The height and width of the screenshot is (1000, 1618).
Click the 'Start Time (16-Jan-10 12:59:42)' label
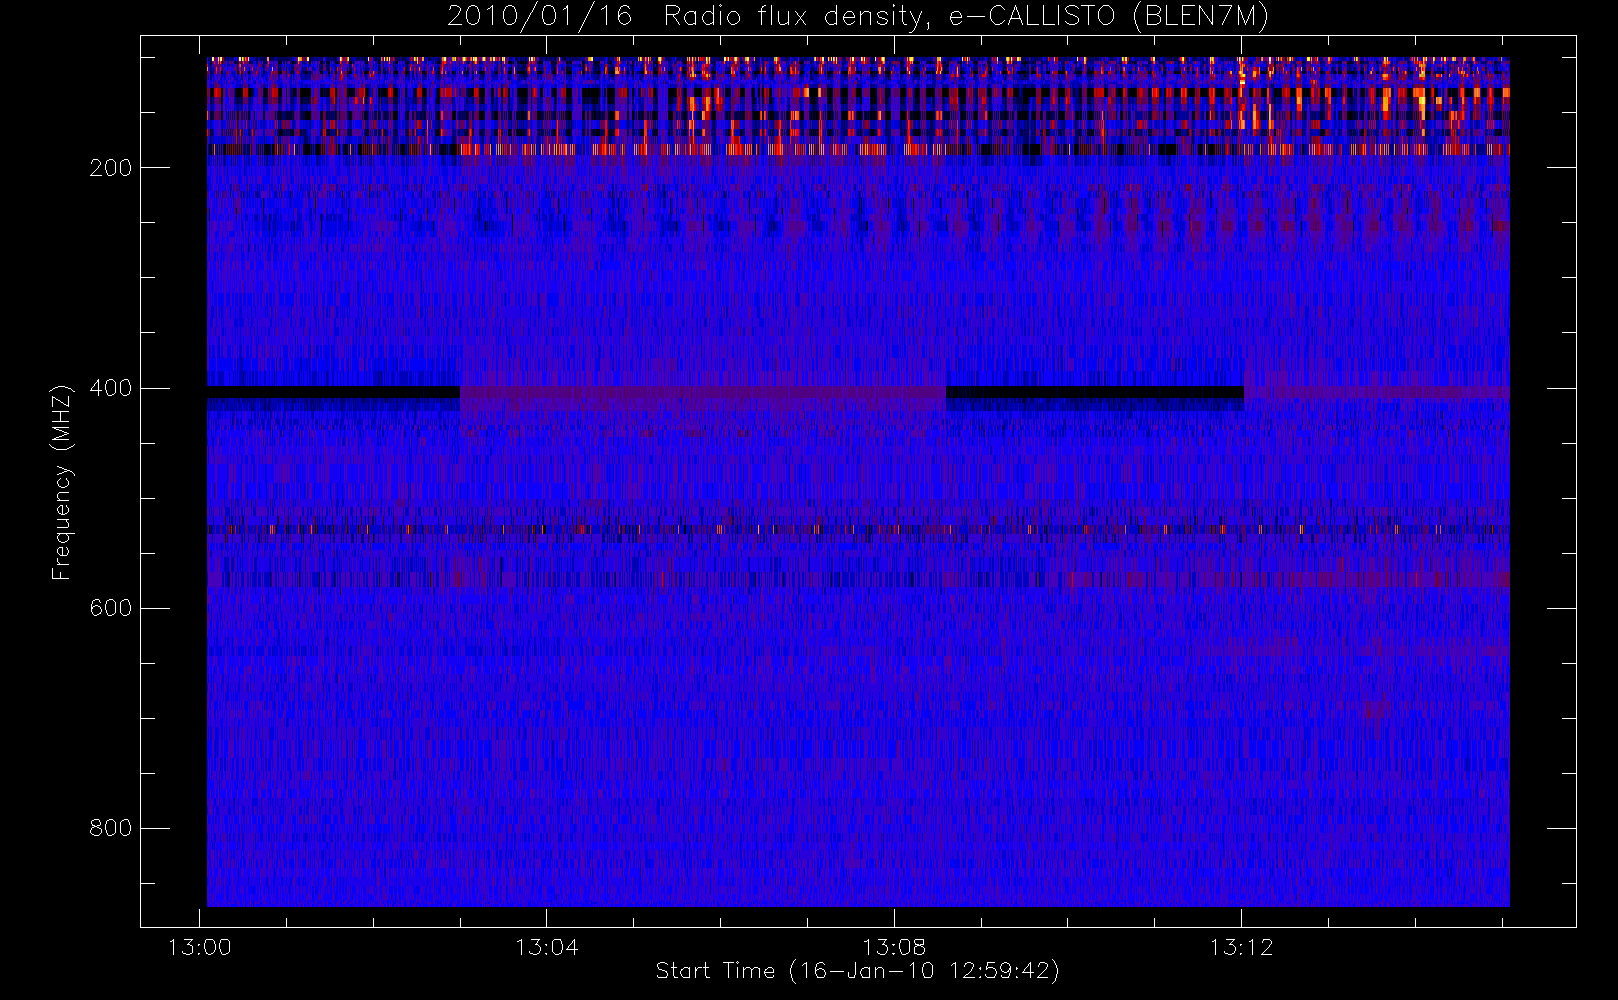click(x=858, y=971)
